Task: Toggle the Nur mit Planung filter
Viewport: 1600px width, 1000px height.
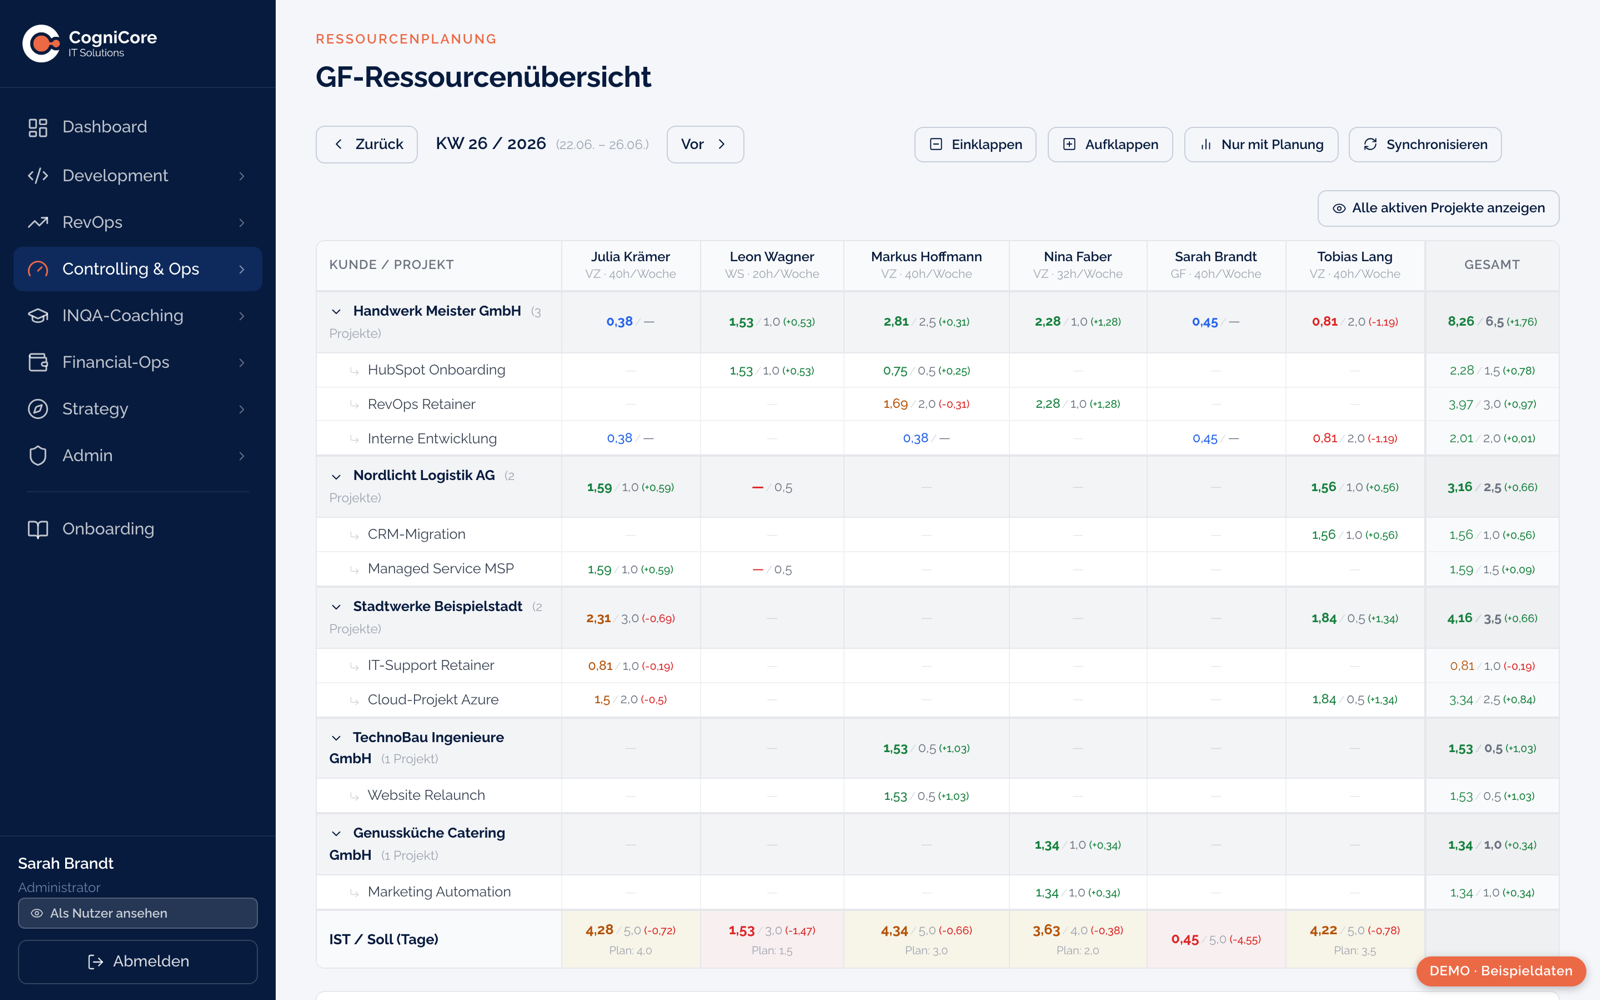Action: (x=1261, y=144)
